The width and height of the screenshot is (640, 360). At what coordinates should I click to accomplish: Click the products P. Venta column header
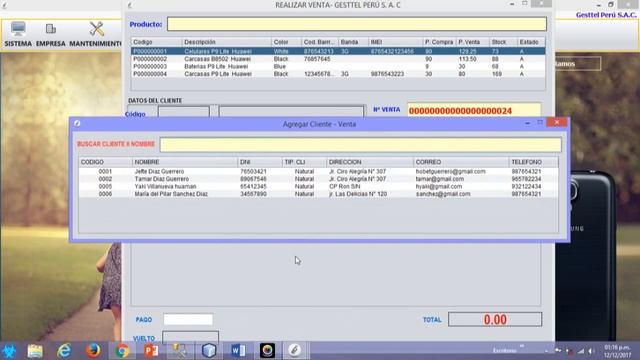pyautogui.click(x=472, y=42)
